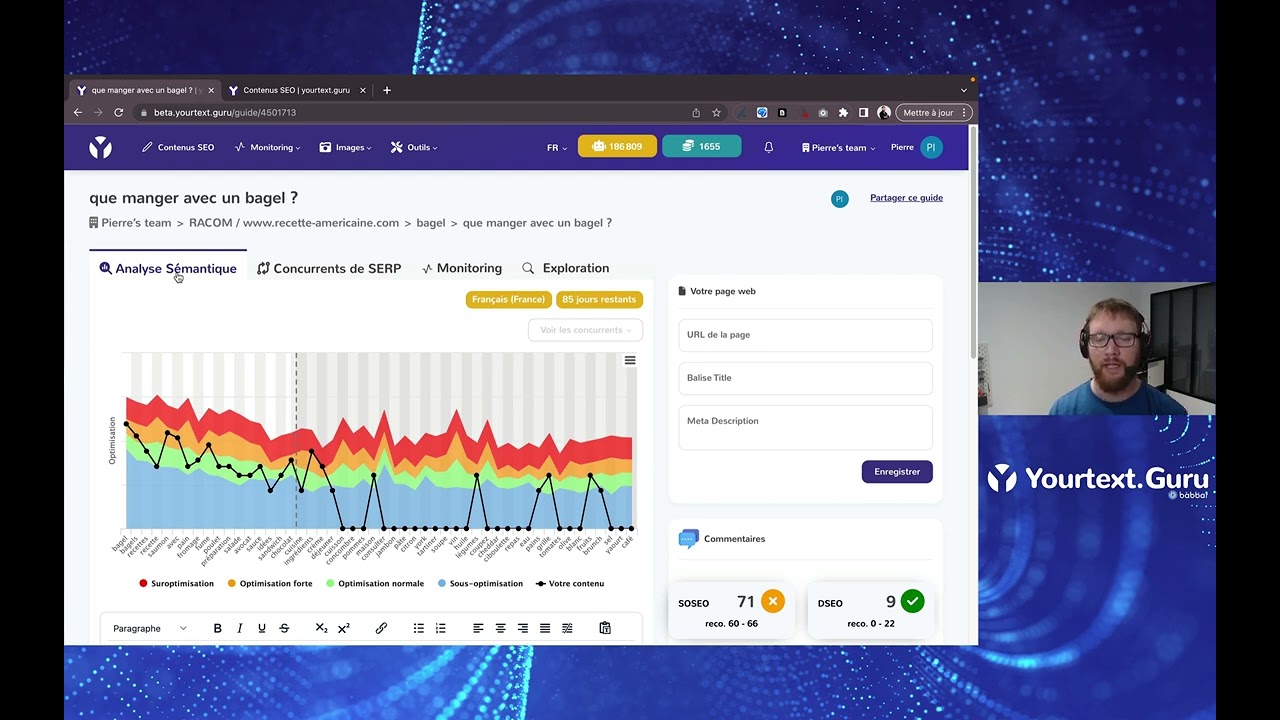The image size is (1280, 720).
Task: Hide Votre contenu line via legend
Action: (x=570, y=583)
